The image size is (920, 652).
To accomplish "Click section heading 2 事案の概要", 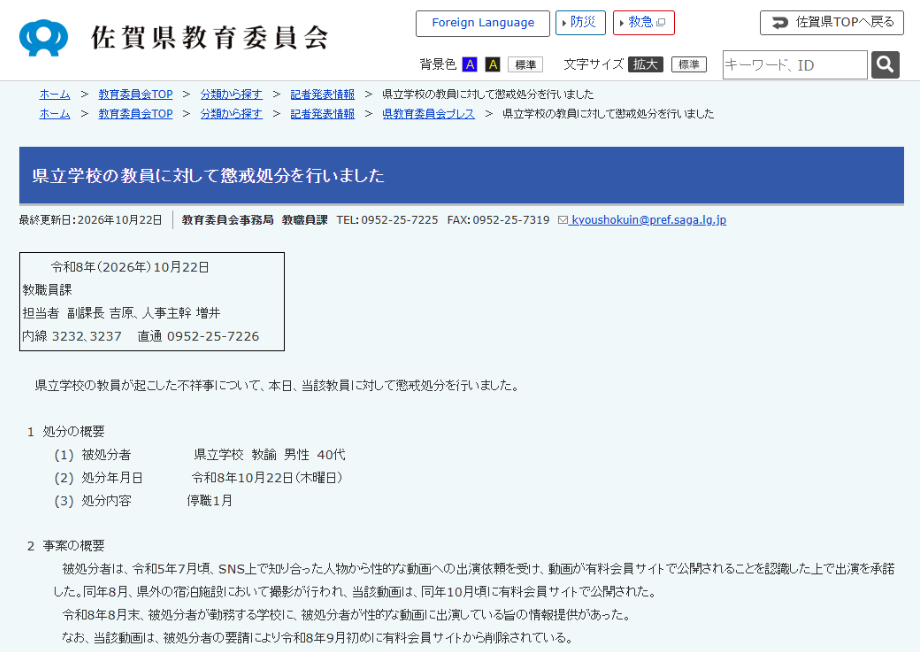I will tap(66, 546).
